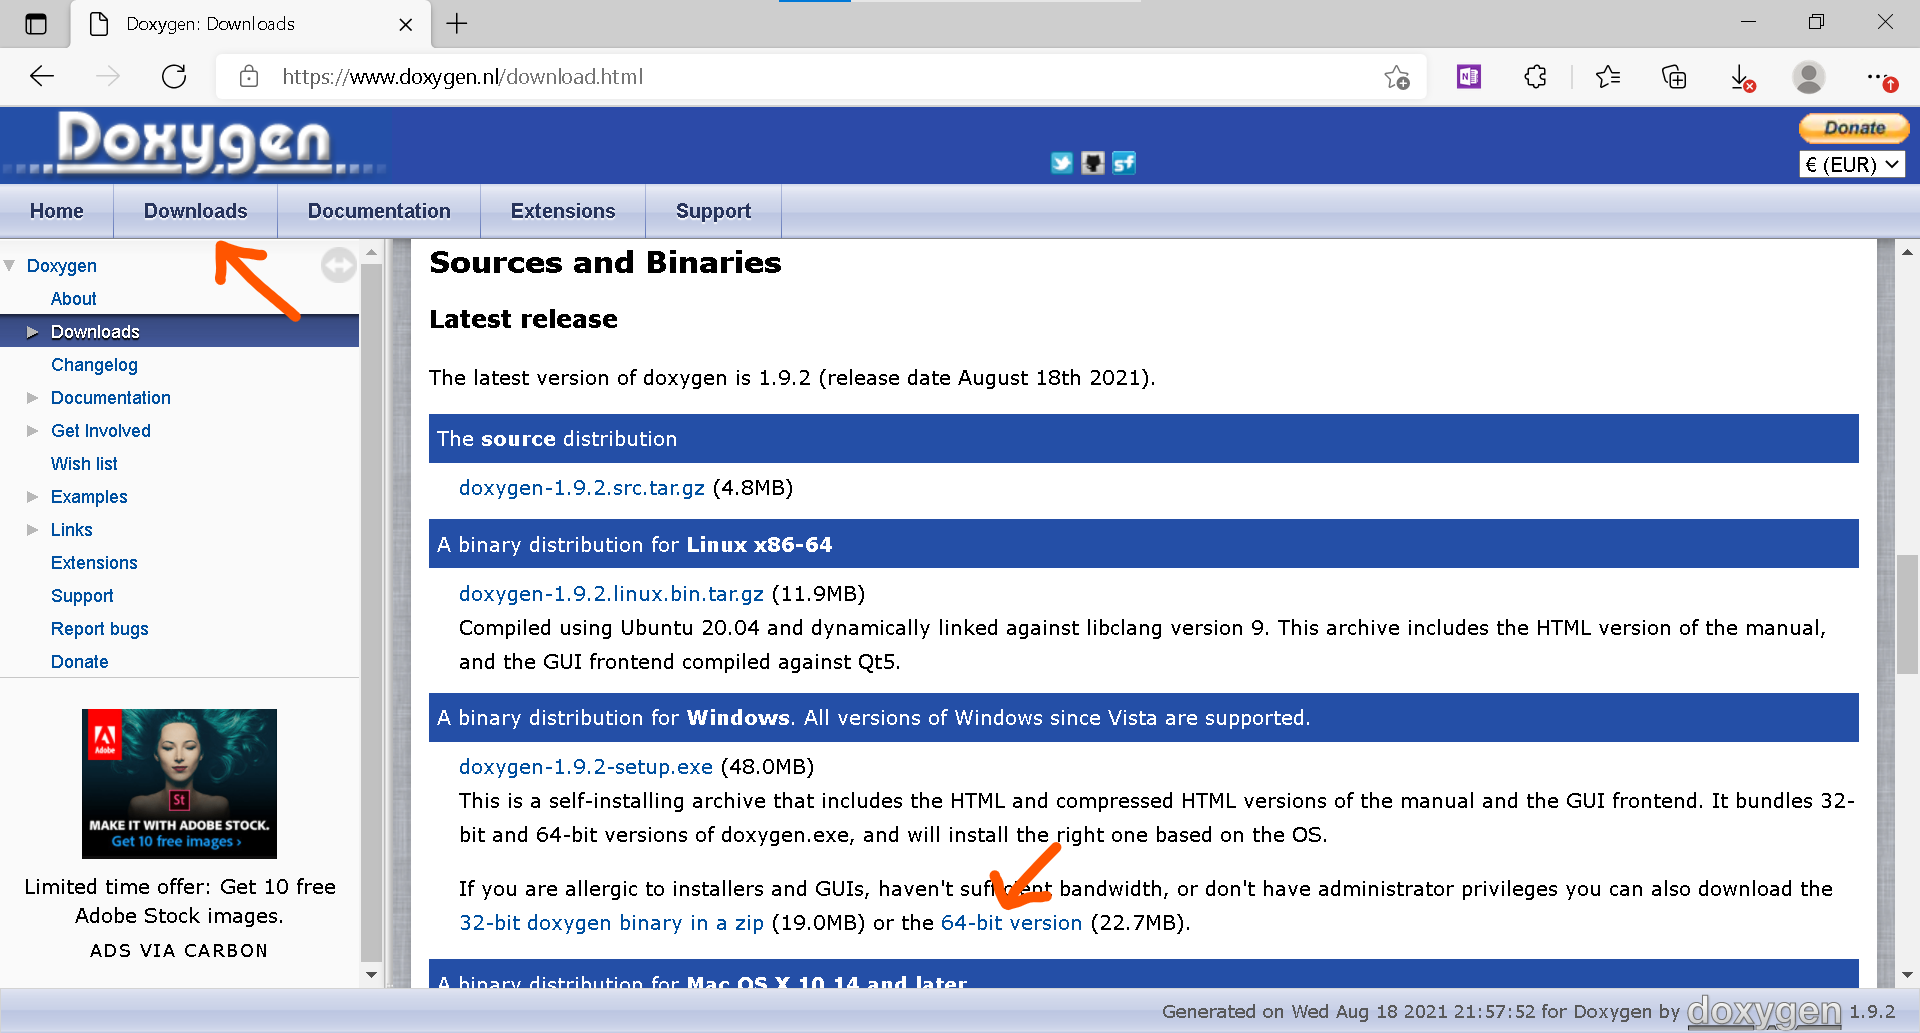Select Changelog in sidebar tree
1920x1033 pixels.
[94, 365]
